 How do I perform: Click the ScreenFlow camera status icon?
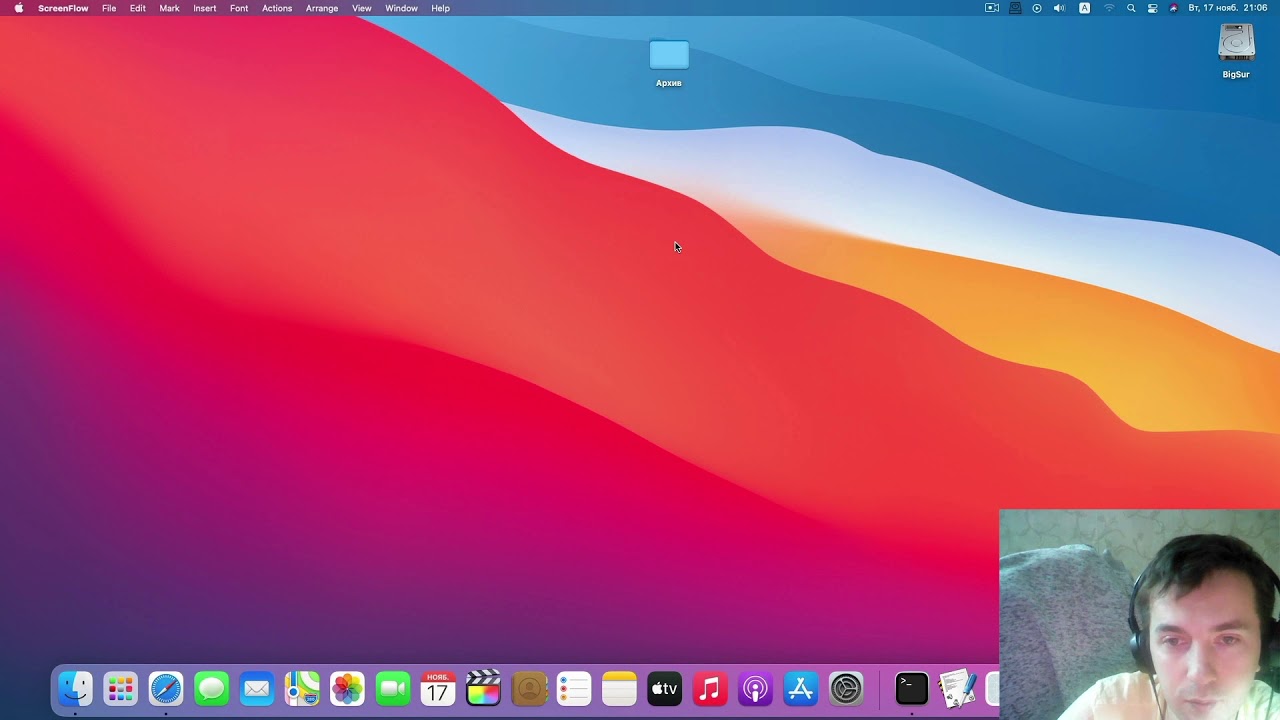click(992, 8)
